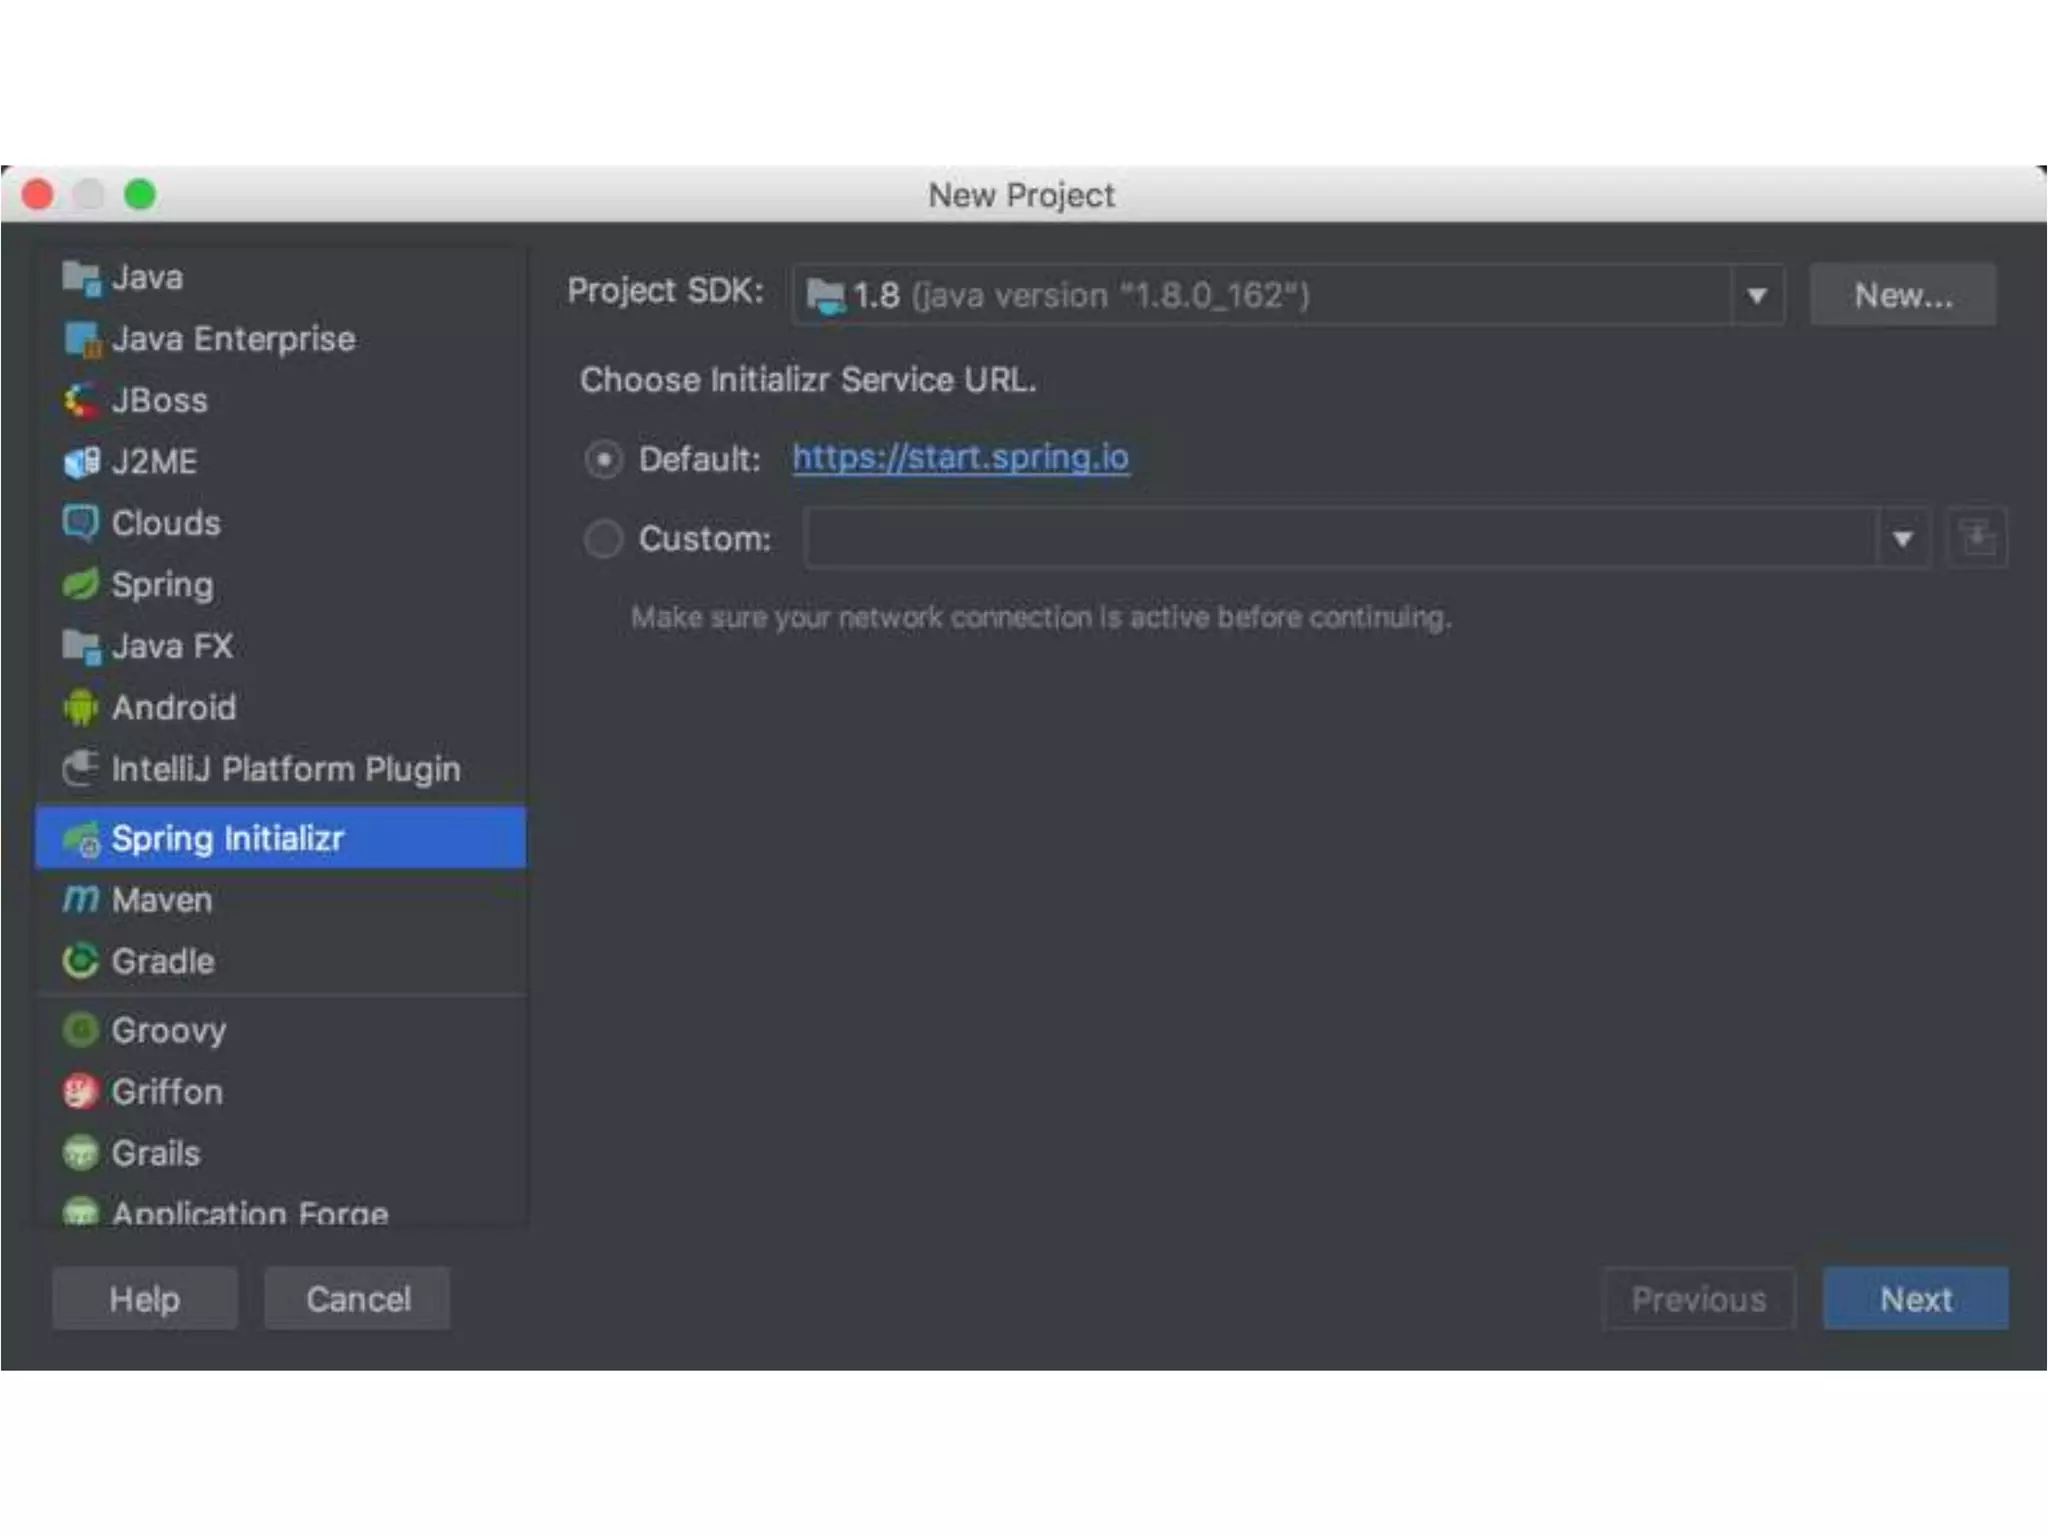This screenshot has height=1536, width=2048.
Task: Click the Griffon project icon
Action: pyautogui.click(x=80, y=1092)
